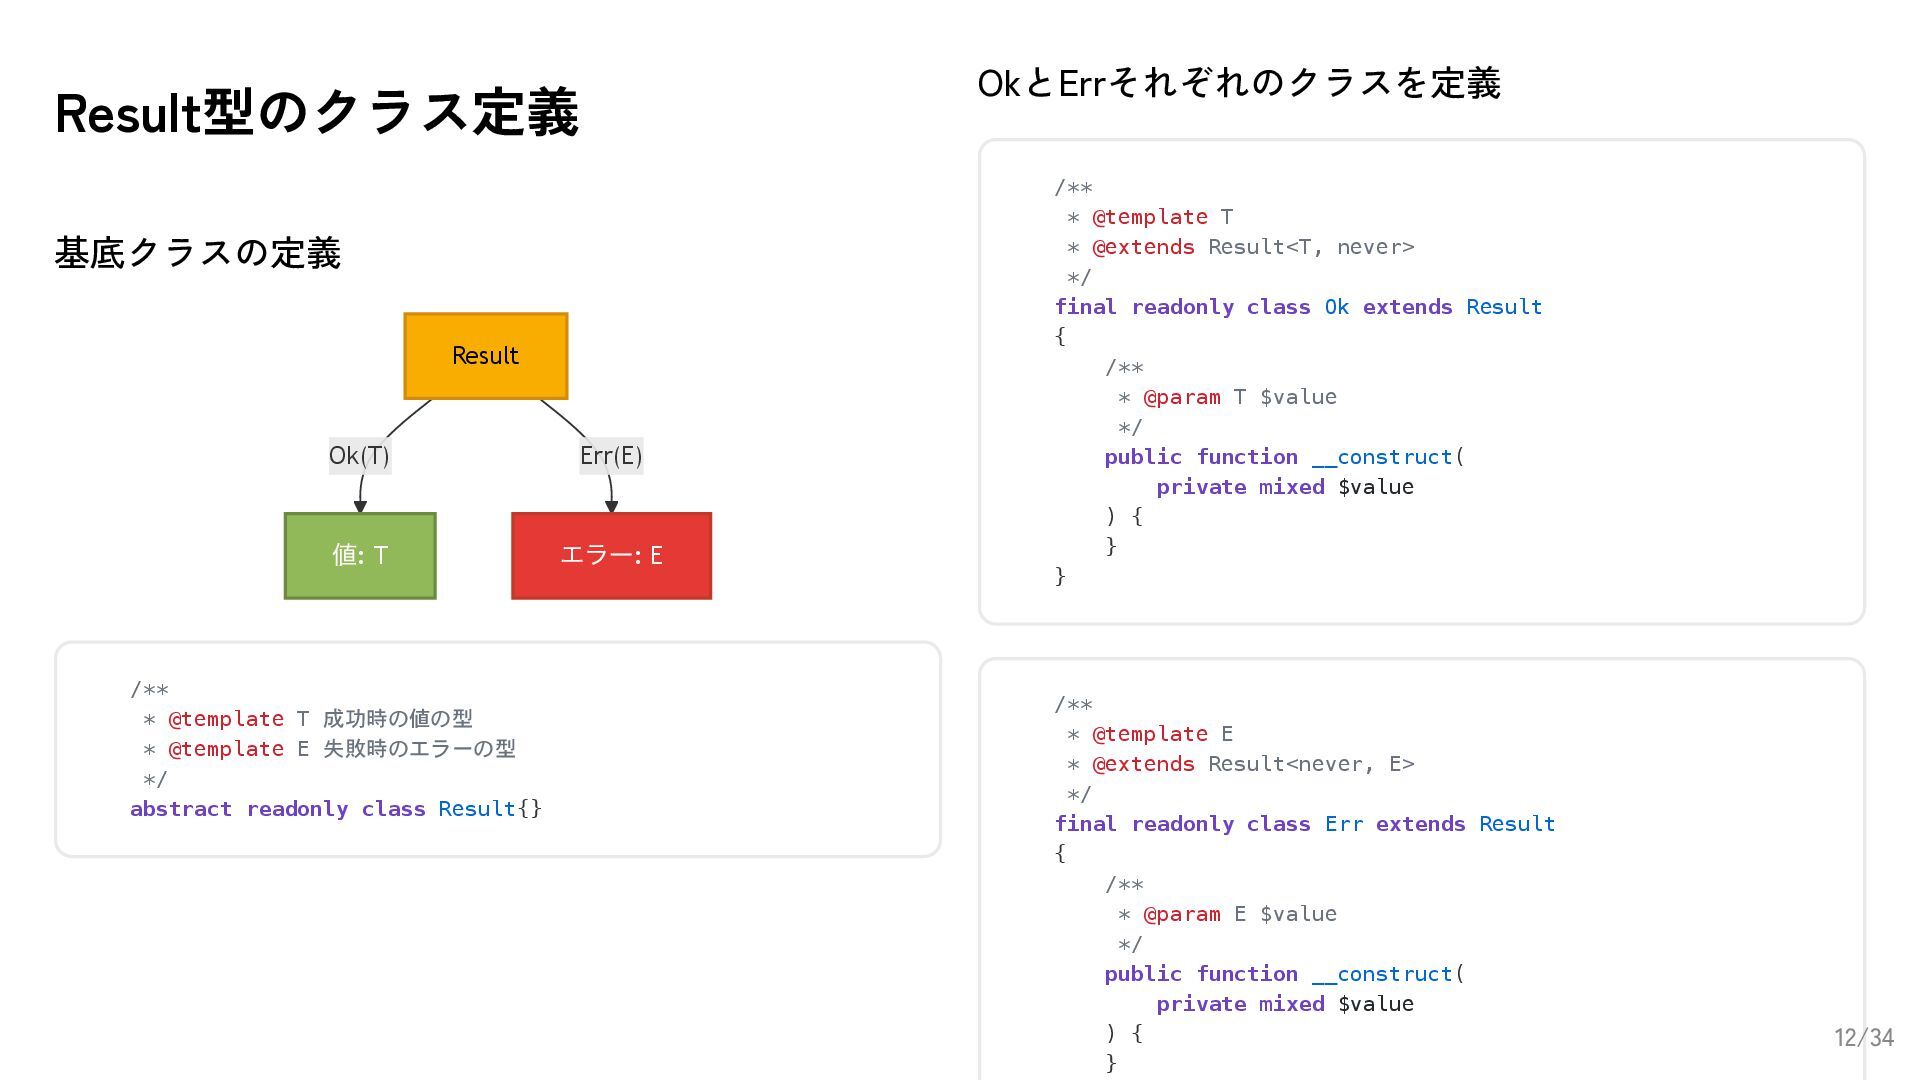Screen dimensions: 1920x1080
Task: Click the OkとErrそれぞれのクラスを定義 heading
Action: click(x=1238, y=83)
